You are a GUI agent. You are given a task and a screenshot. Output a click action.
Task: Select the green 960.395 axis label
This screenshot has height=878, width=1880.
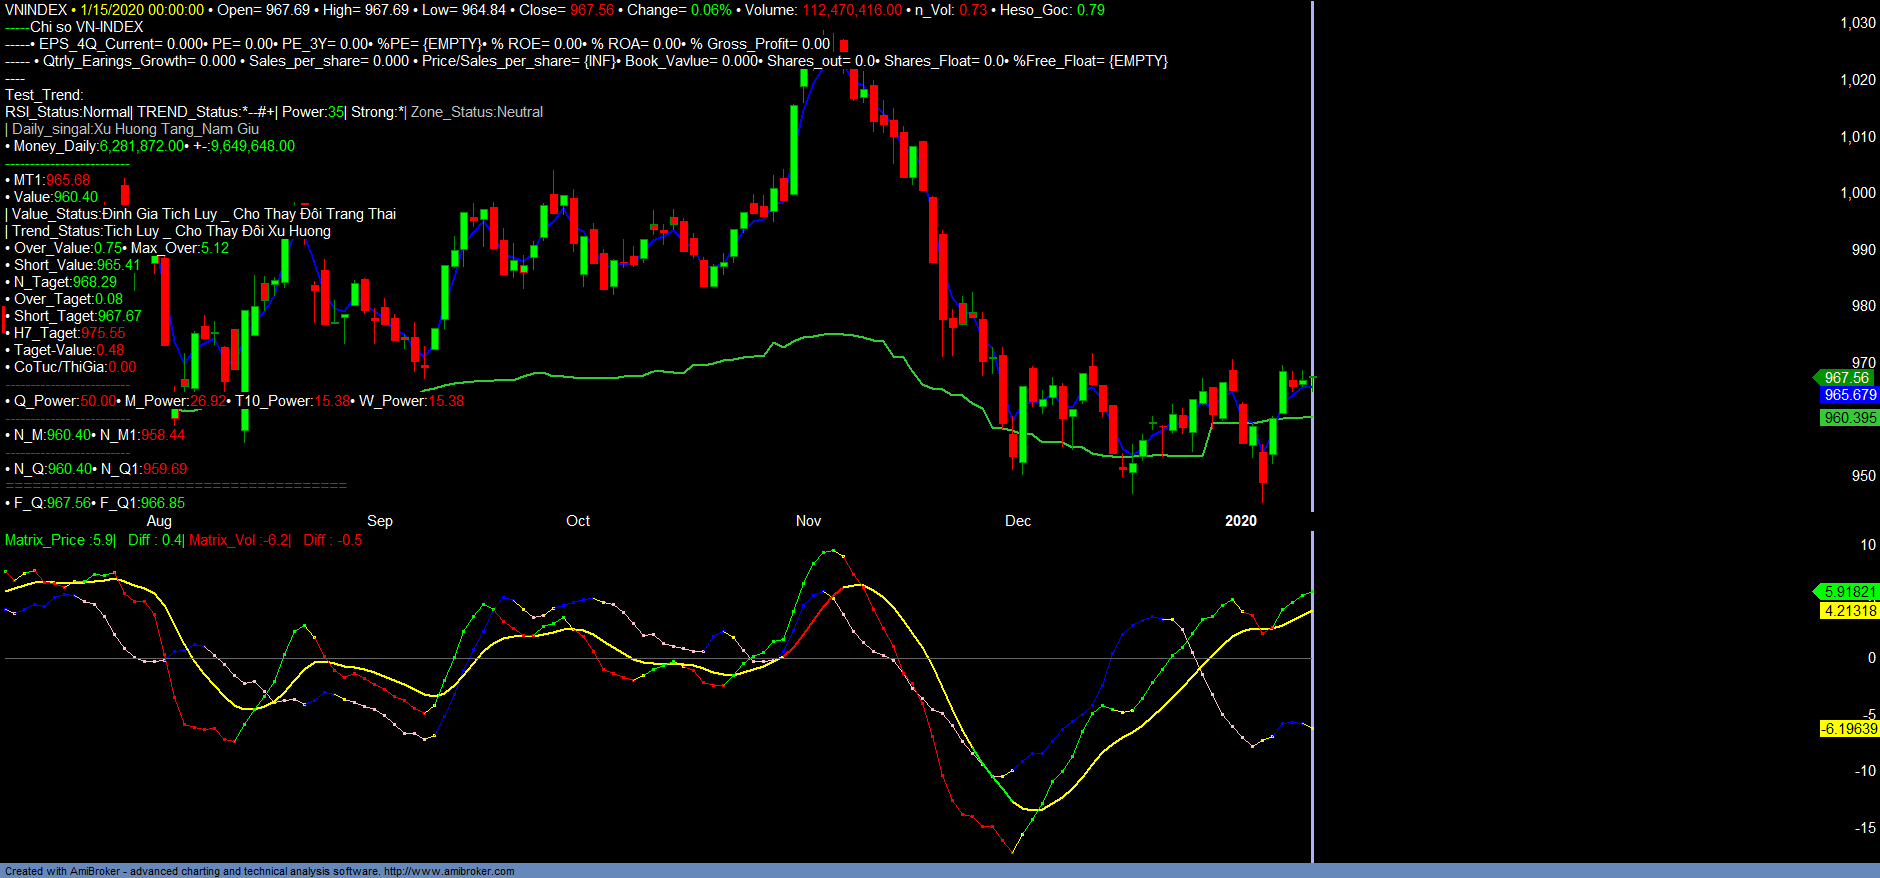(x=1849, y=418)
